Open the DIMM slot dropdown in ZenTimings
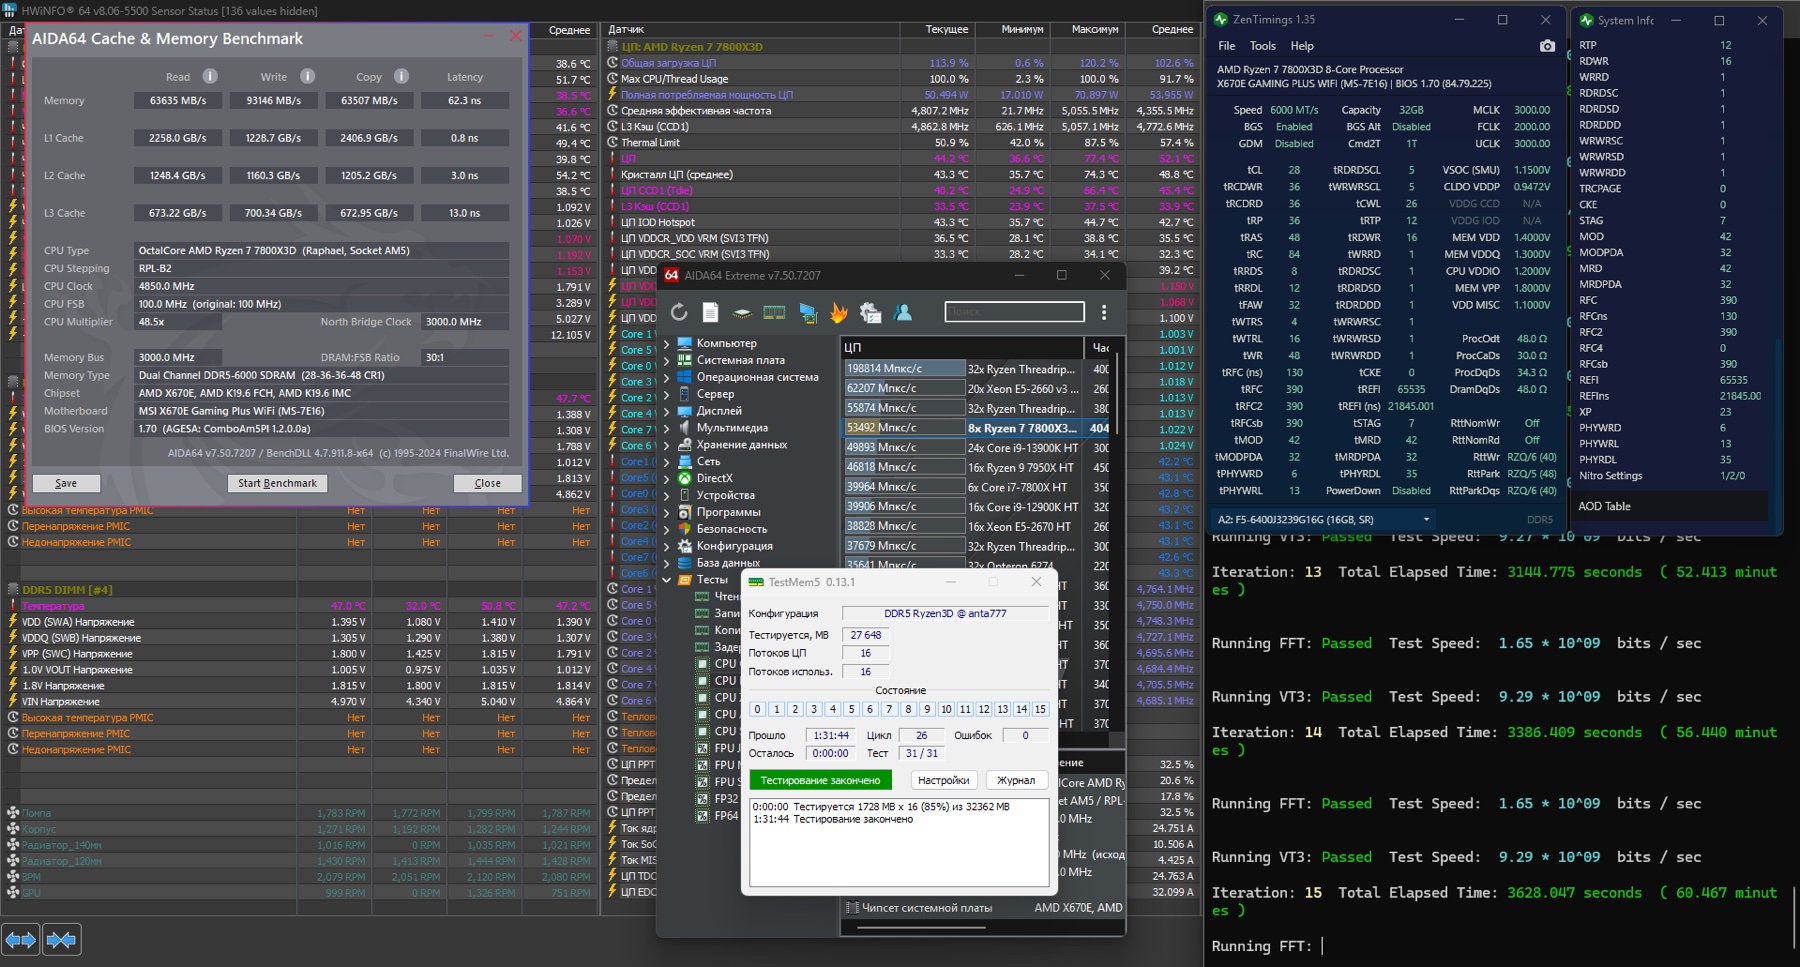Image resolution: width=1800 pixels, height=967 pixels. coord(1324,519)
